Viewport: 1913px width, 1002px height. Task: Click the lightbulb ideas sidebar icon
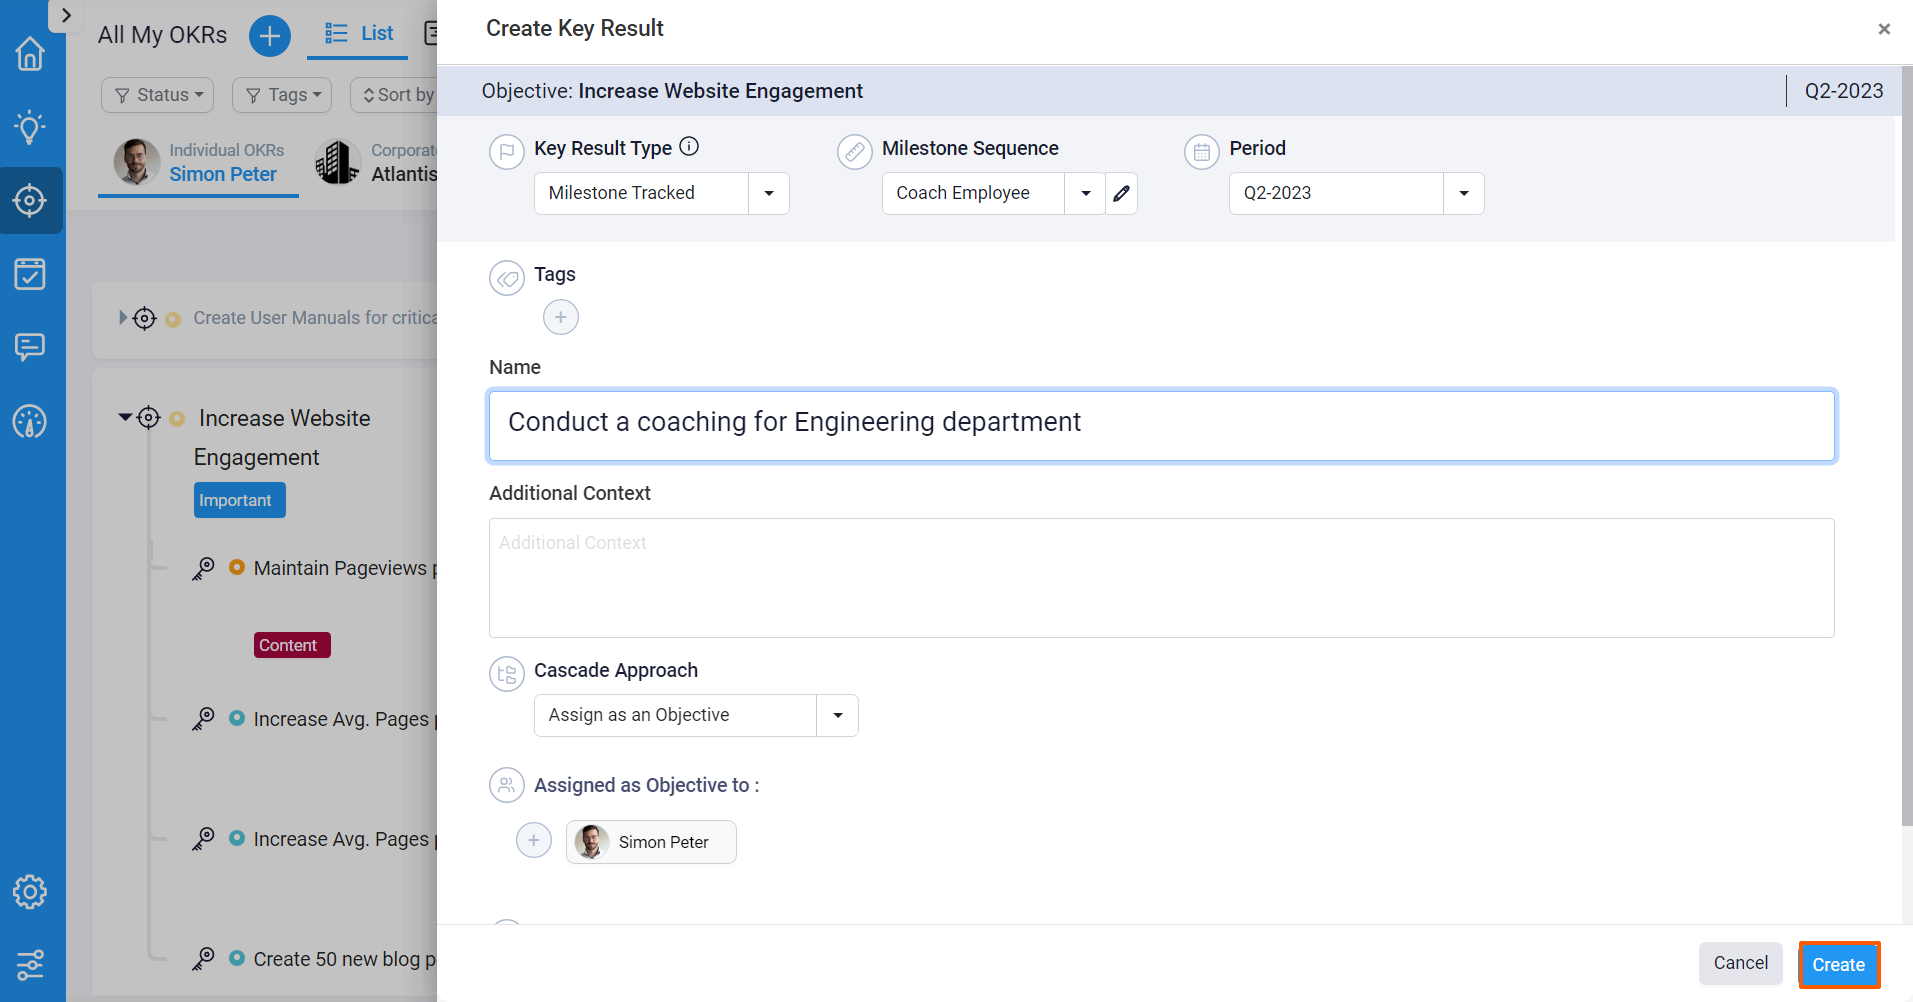[x=30, y=127]
